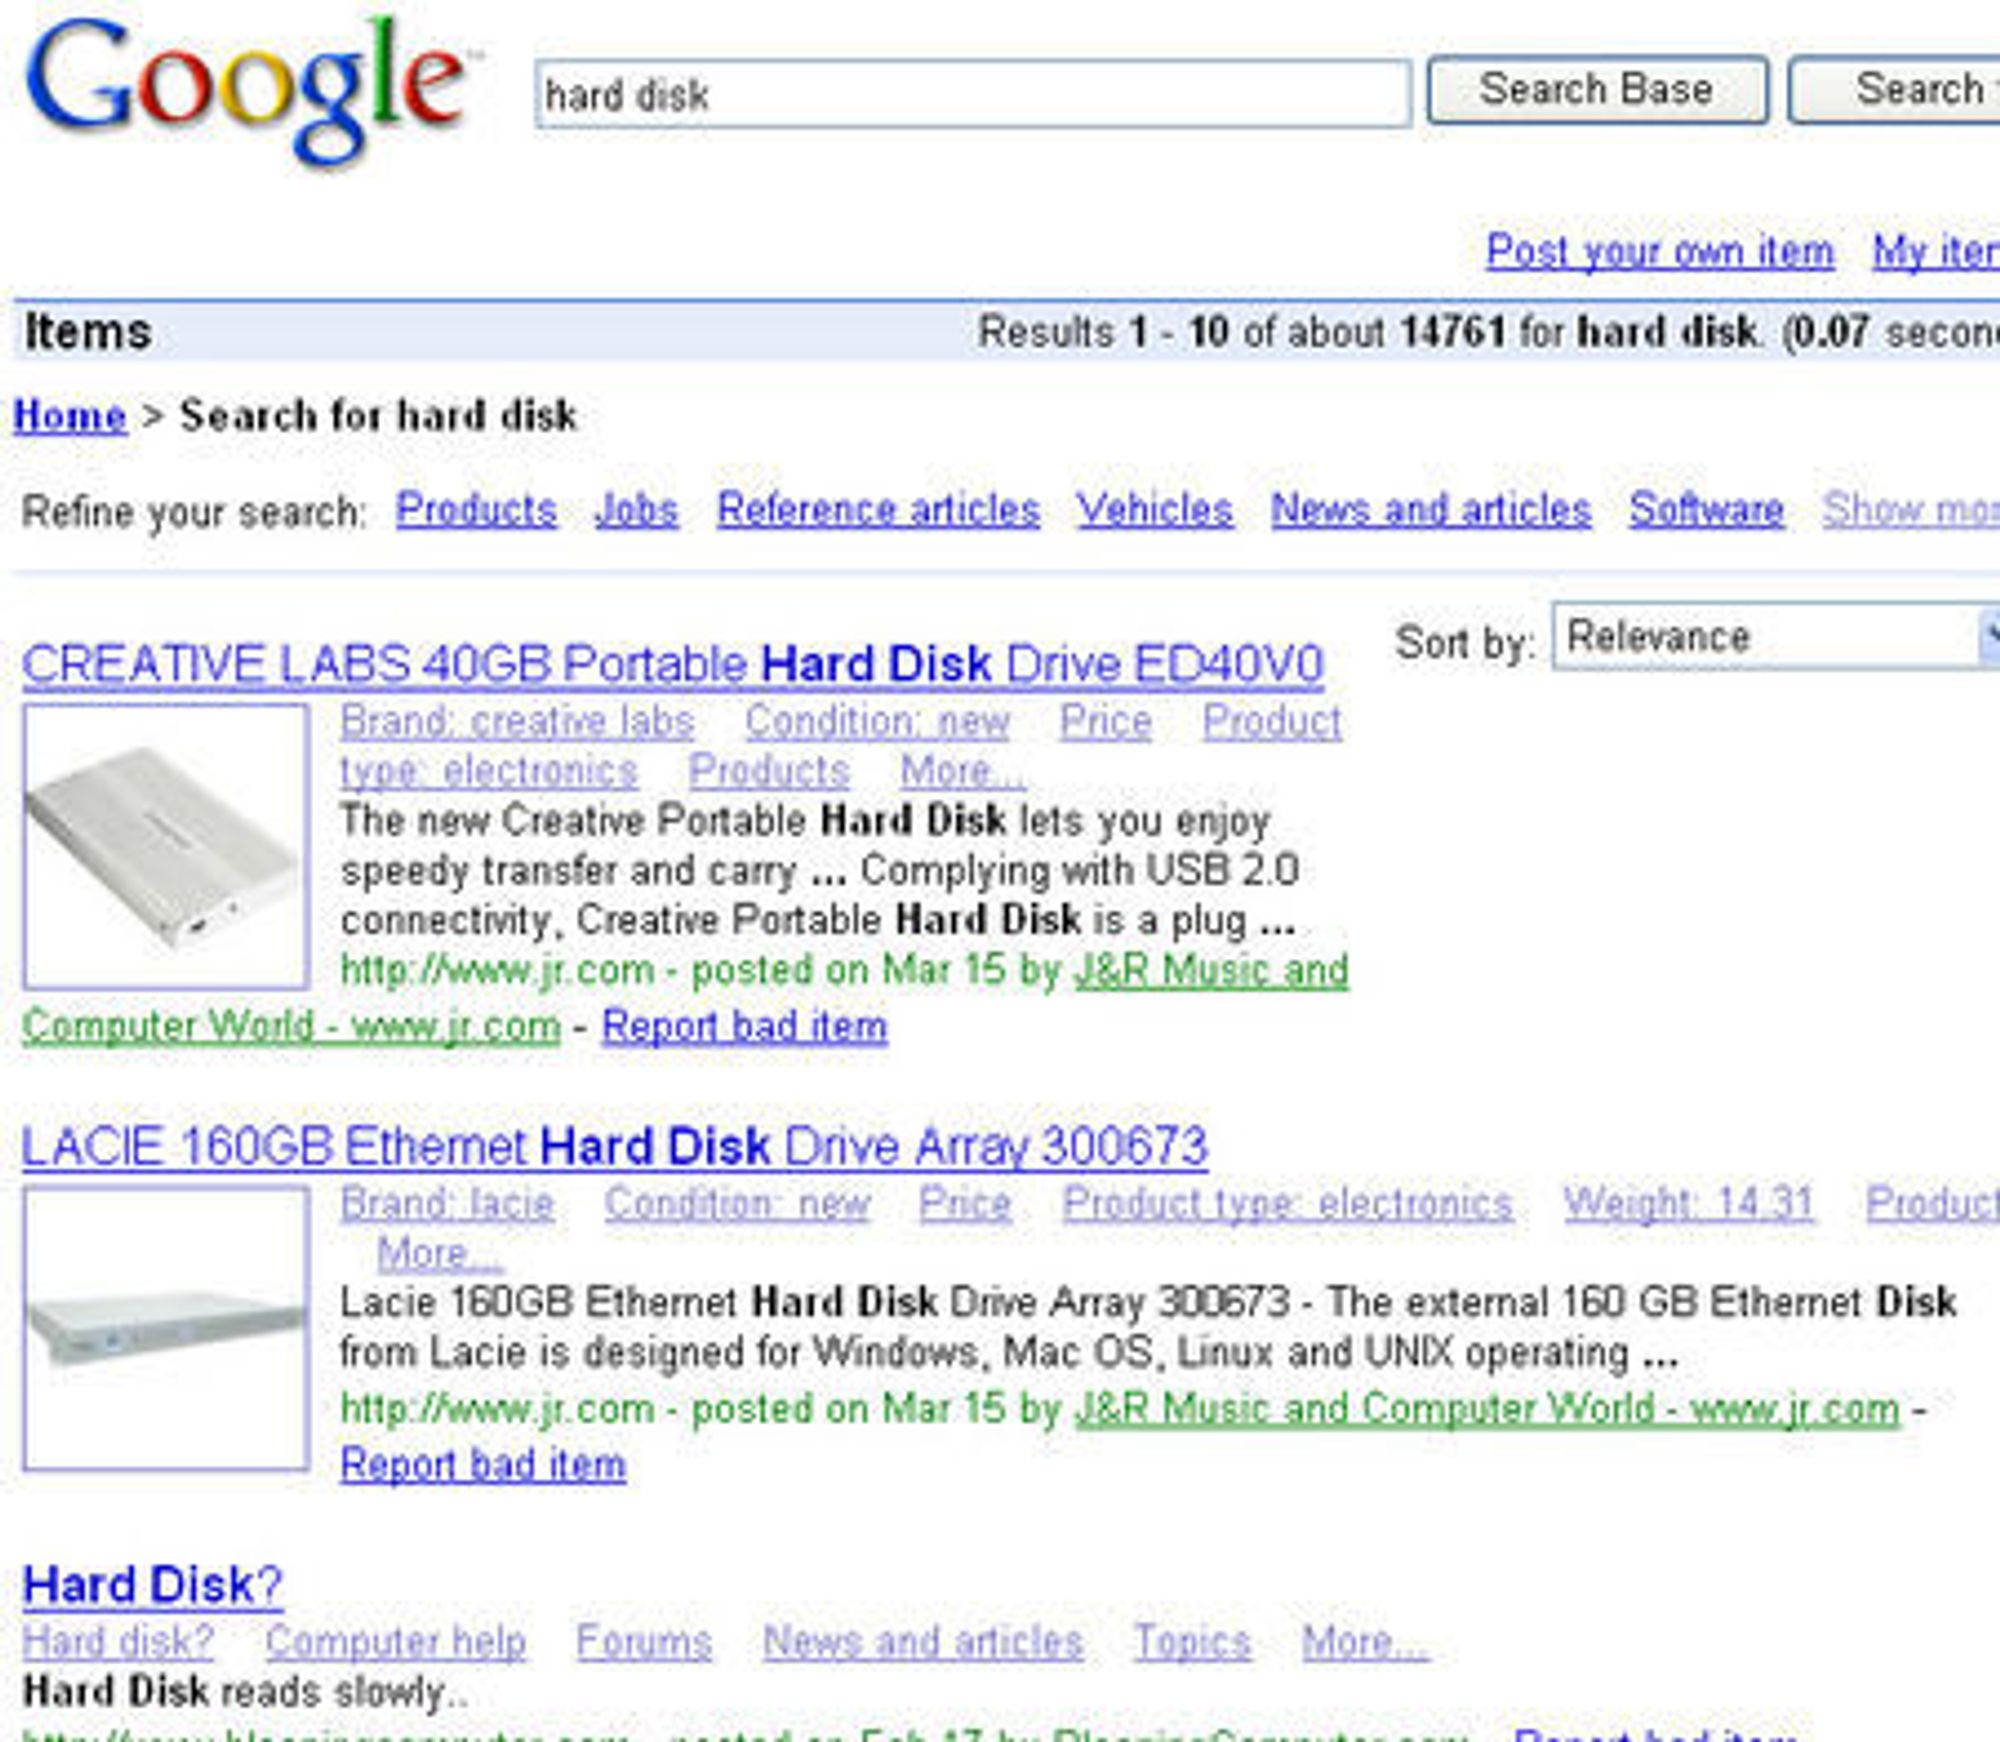Expand More attributes under LaCie result
The height and width of the screenshot is (1742, 2000).
click(439, 1252)
